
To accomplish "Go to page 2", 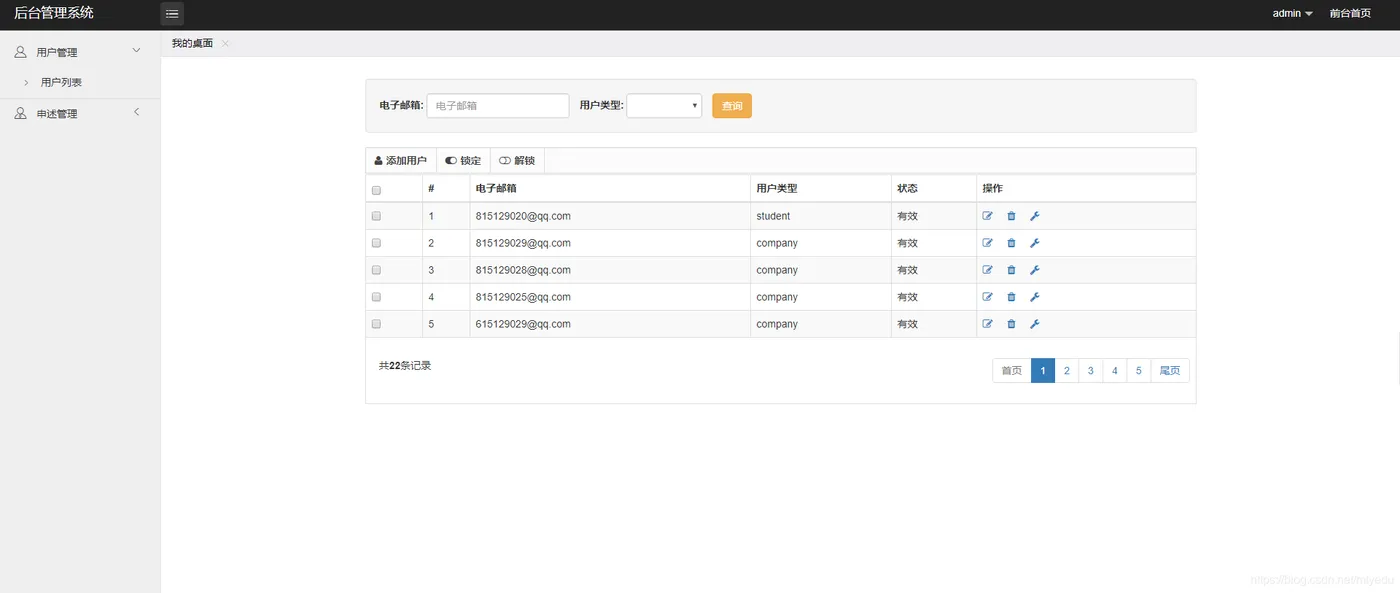I will [1067, 371].
